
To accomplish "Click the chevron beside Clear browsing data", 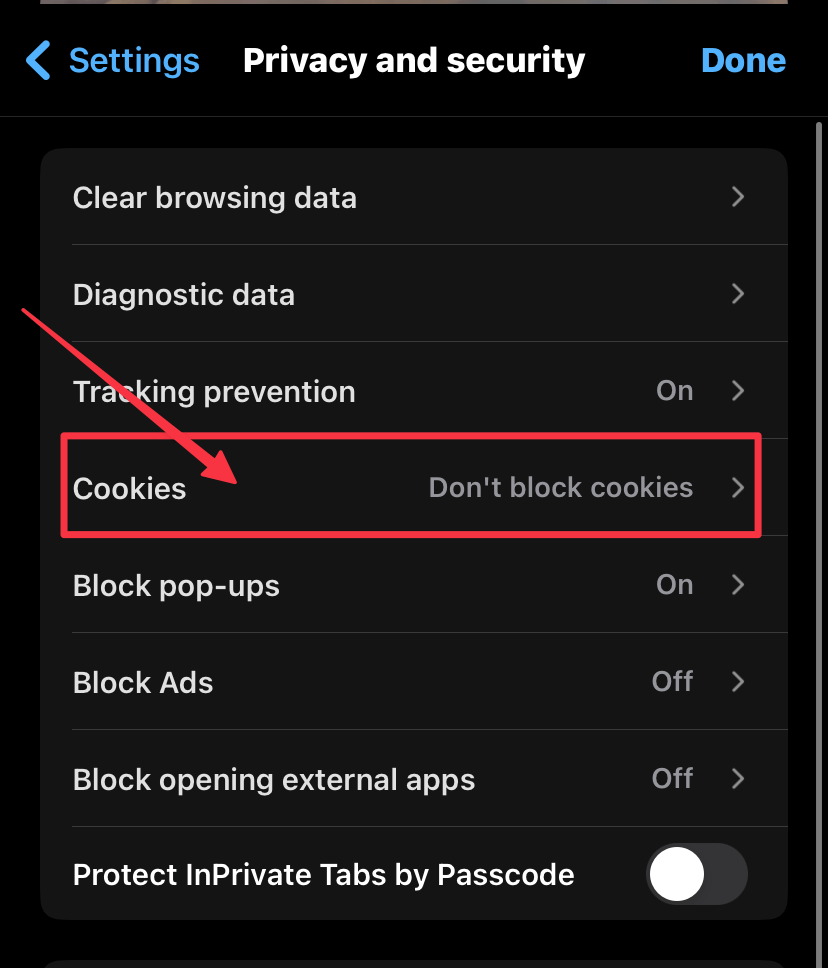I will pyautogui.click(x=738, y=197).
